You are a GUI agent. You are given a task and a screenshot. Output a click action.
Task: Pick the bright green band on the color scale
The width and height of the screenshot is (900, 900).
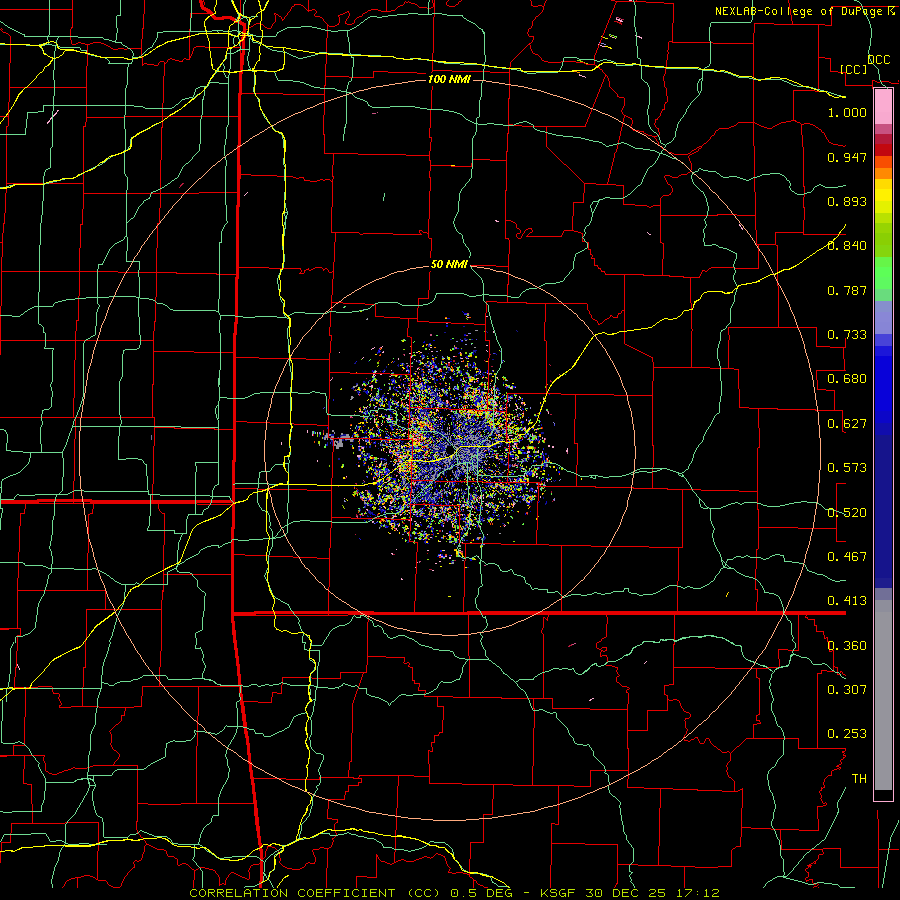pos(883,273)
